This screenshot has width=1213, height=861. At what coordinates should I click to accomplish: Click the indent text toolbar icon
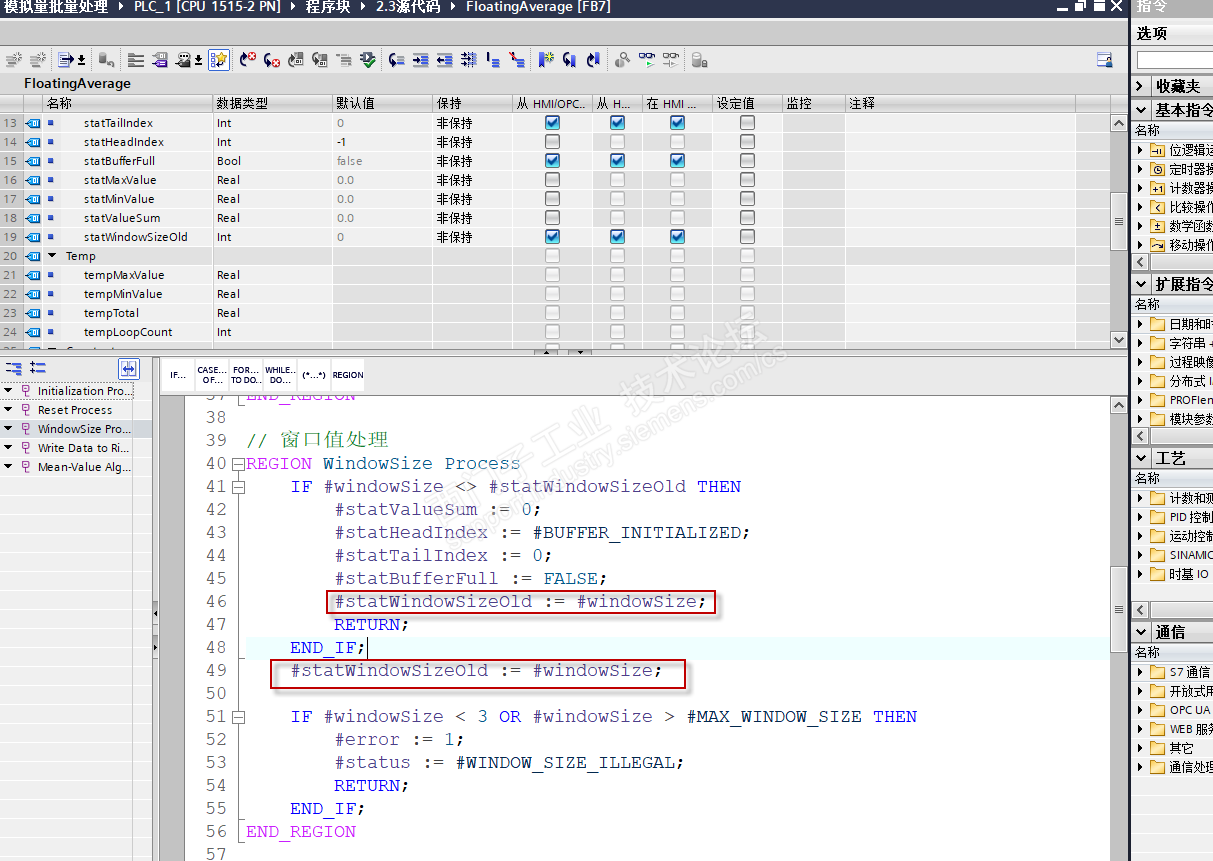(420, 60)
